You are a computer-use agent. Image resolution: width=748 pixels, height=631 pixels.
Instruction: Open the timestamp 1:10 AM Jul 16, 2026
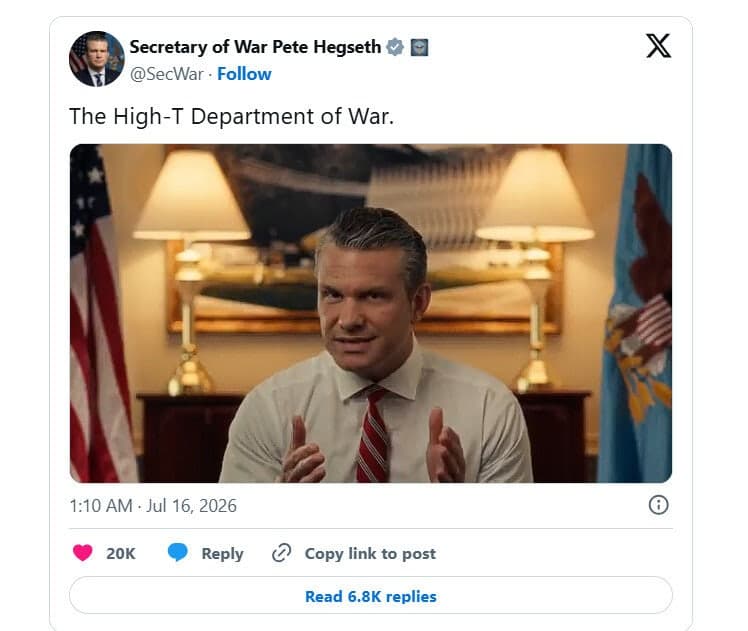[153, 506]
